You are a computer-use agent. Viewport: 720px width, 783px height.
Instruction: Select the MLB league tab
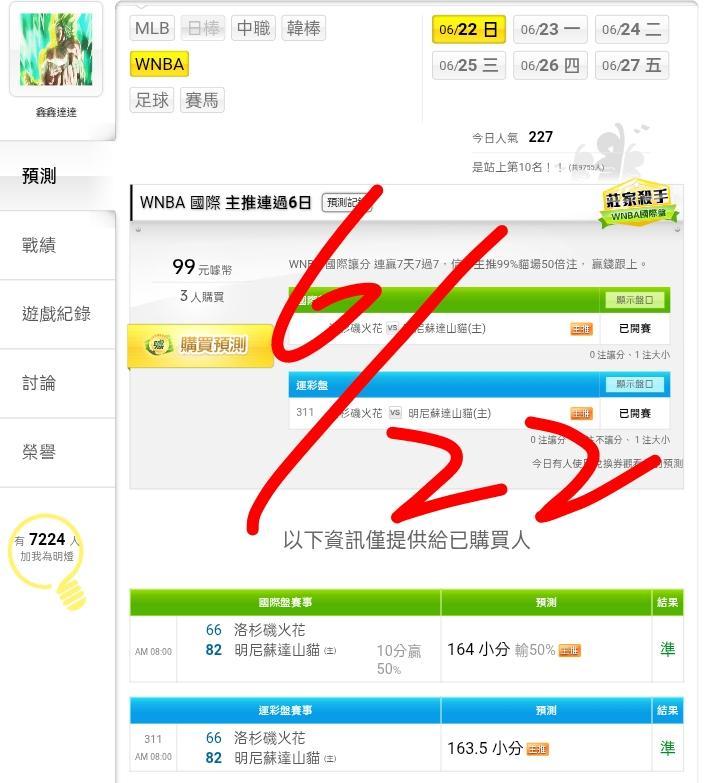click(152, 28)
